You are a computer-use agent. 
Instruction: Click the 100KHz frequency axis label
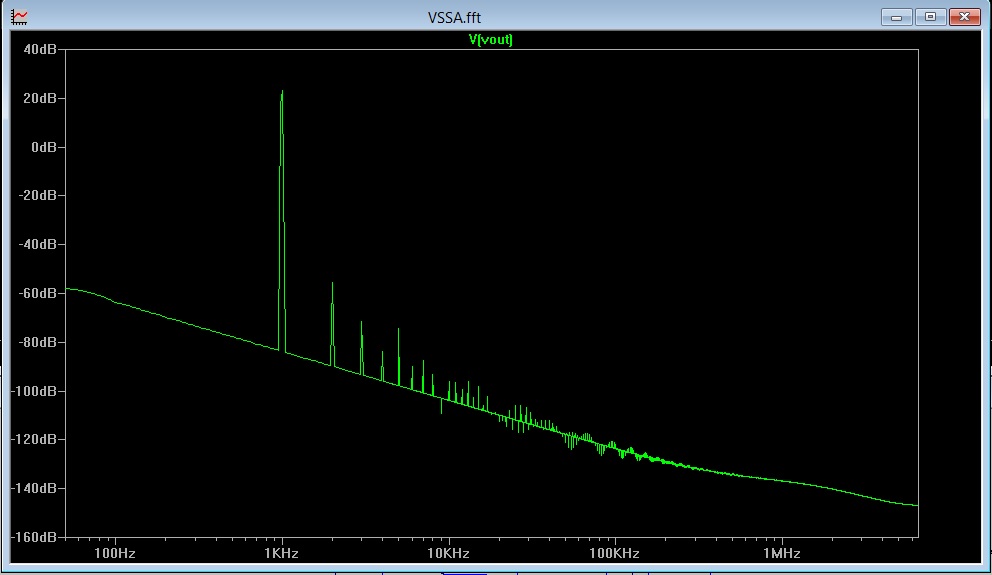pos(614,553)
